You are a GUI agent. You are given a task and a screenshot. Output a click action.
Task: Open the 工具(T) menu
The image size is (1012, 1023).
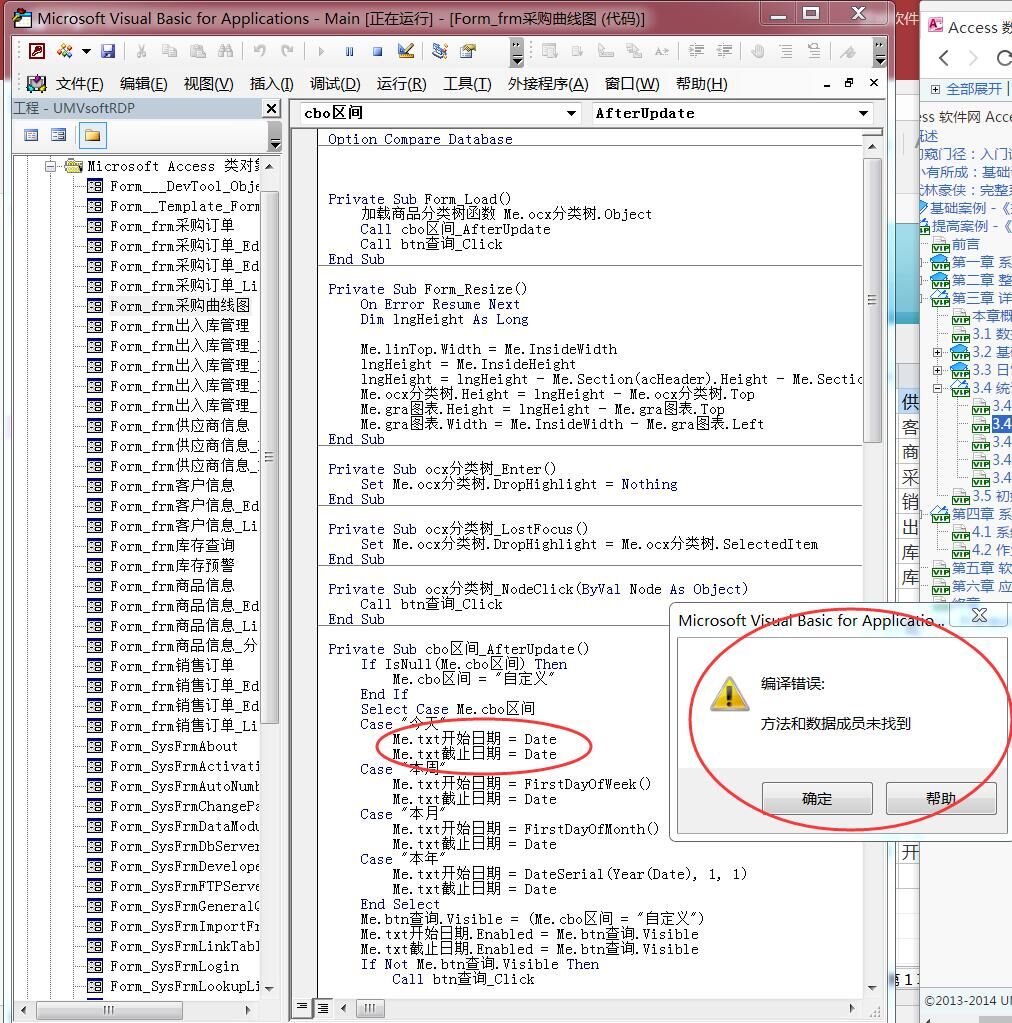click(467, 84)
